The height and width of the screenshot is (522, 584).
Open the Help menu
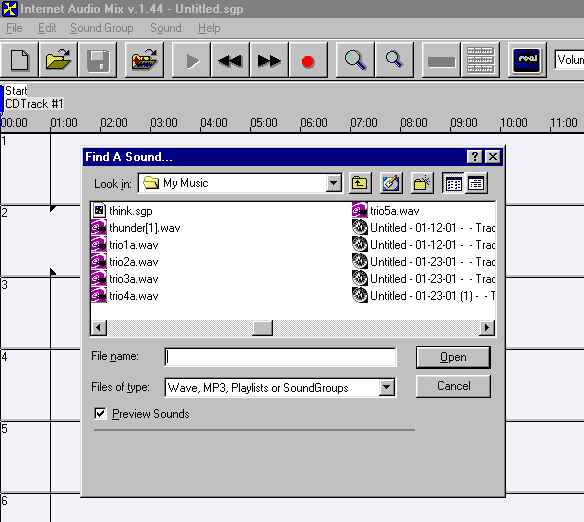tap(209, 28)
